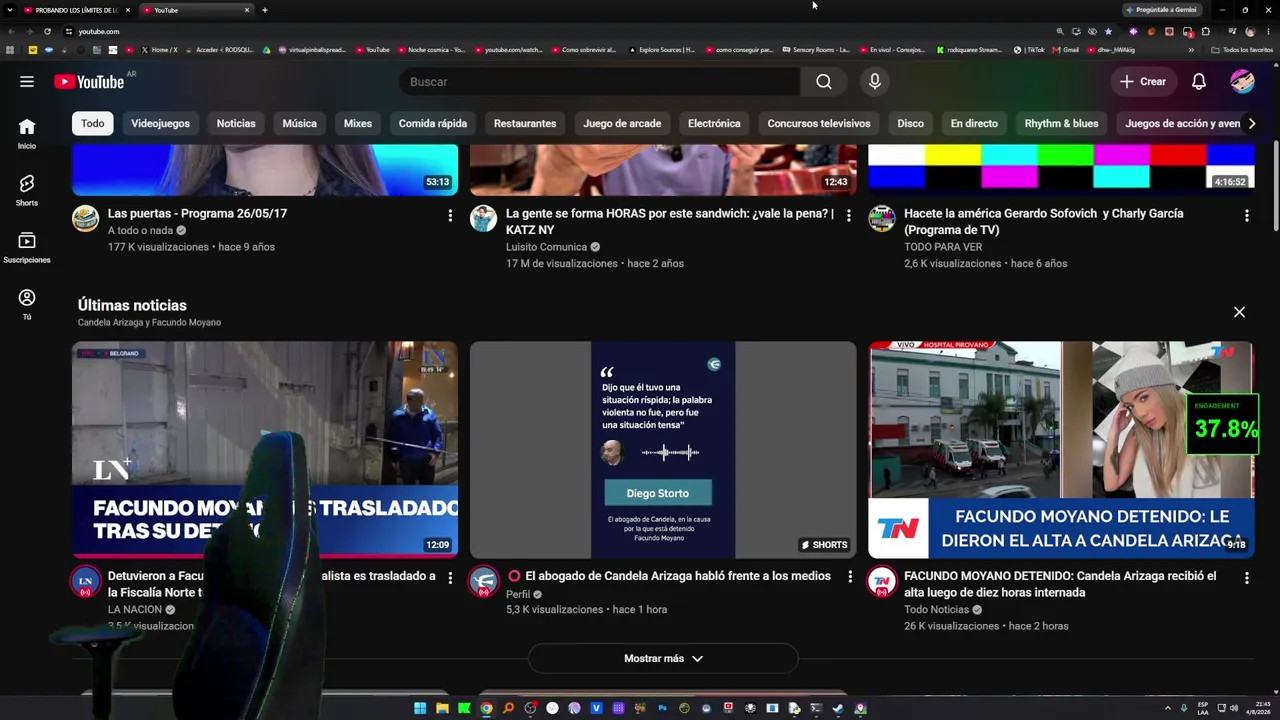Reload the page in the browser

[47, 31]
